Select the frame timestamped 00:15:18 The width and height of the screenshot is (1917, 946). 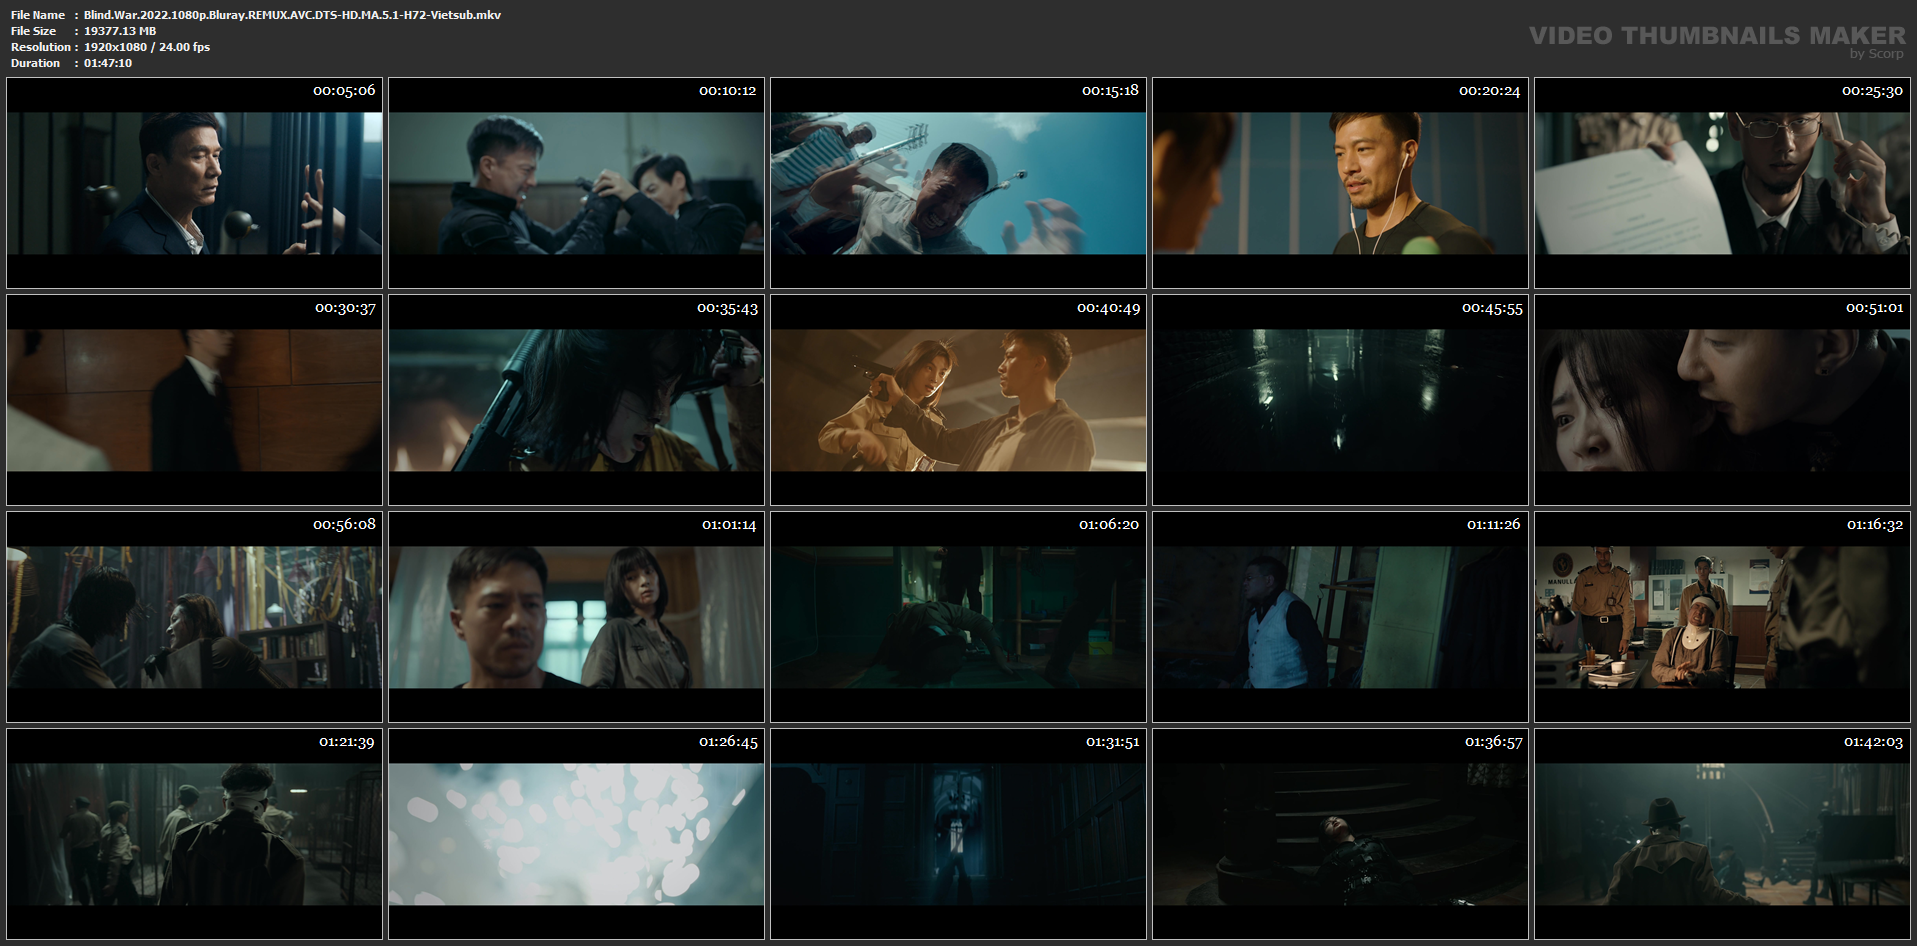coord(958,183)
